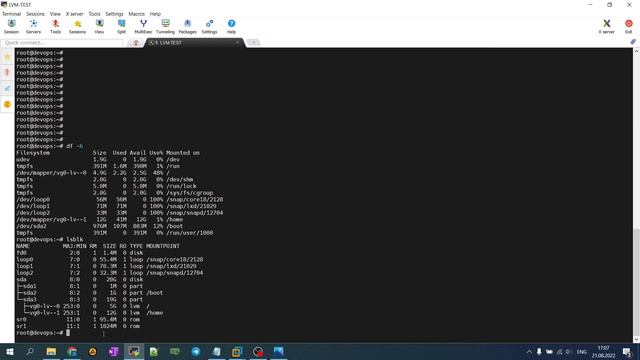The image size is (640, 360).
Task: Click the paperclip icon at right
Action: click(x=633, y=42)
